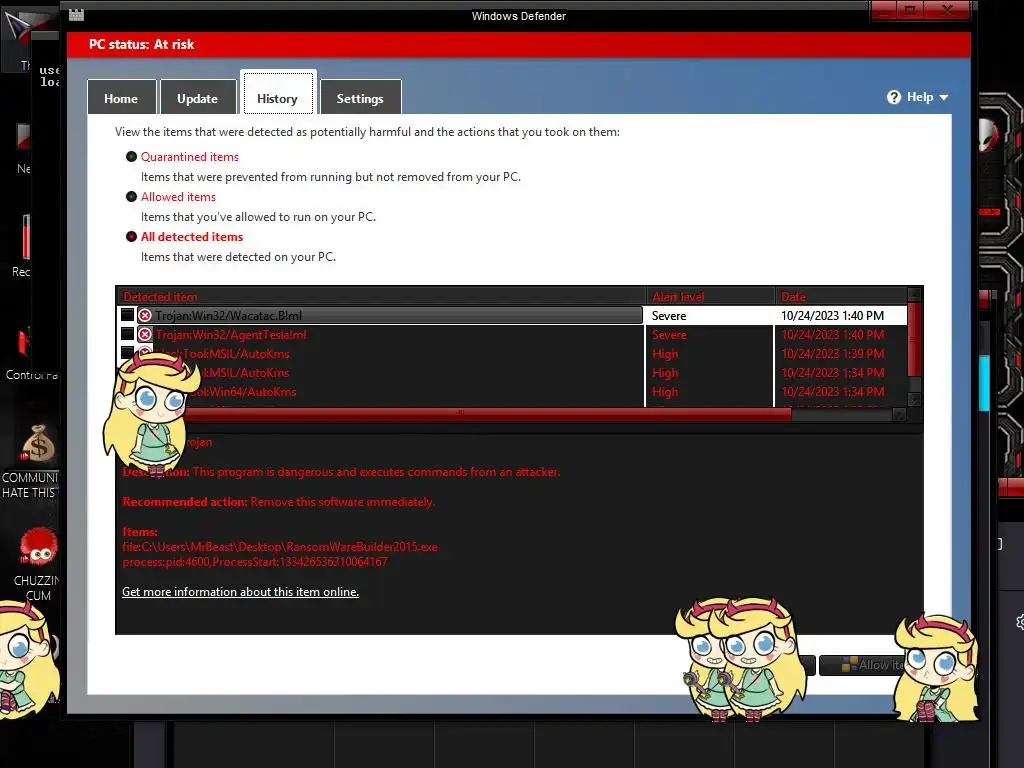1024x768 pixels.
Task: Click the Allow item button
Action: (x=862, y=665)
